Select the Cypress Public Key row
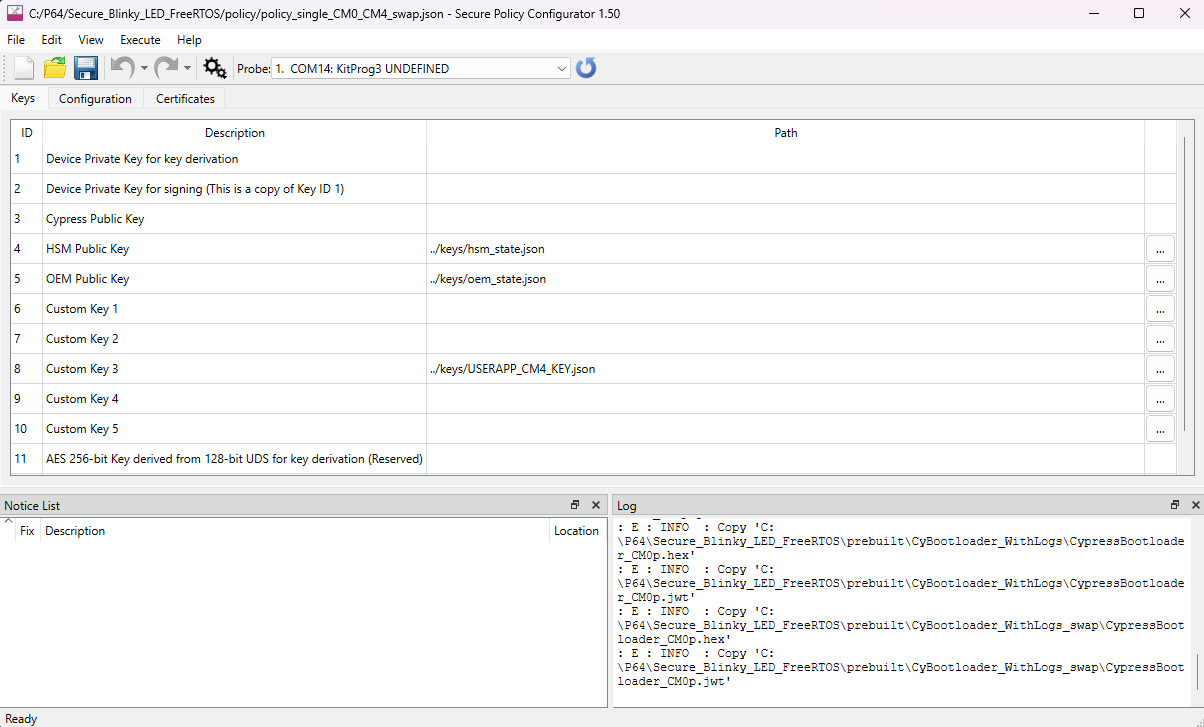Image resolution: width=1204 pixels, height=727 pixels. pos(594,219)
